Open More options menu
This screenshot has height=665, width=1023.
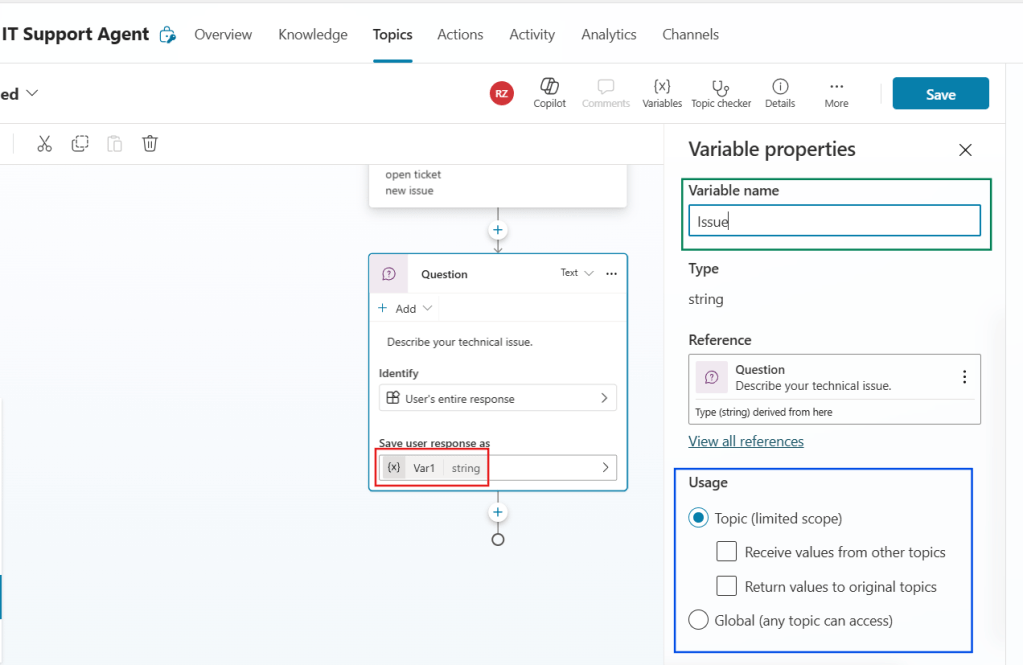click(x=836, y=92)
